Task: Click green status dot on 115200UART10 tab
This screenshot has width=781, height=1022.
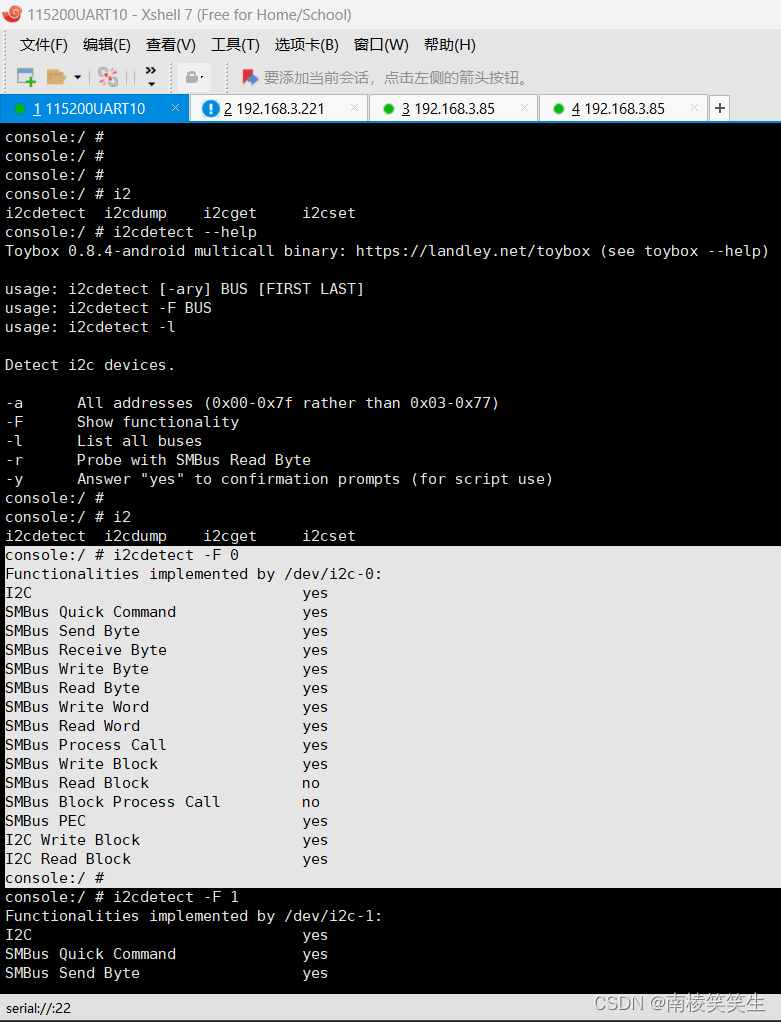Action: coord(20,109)
